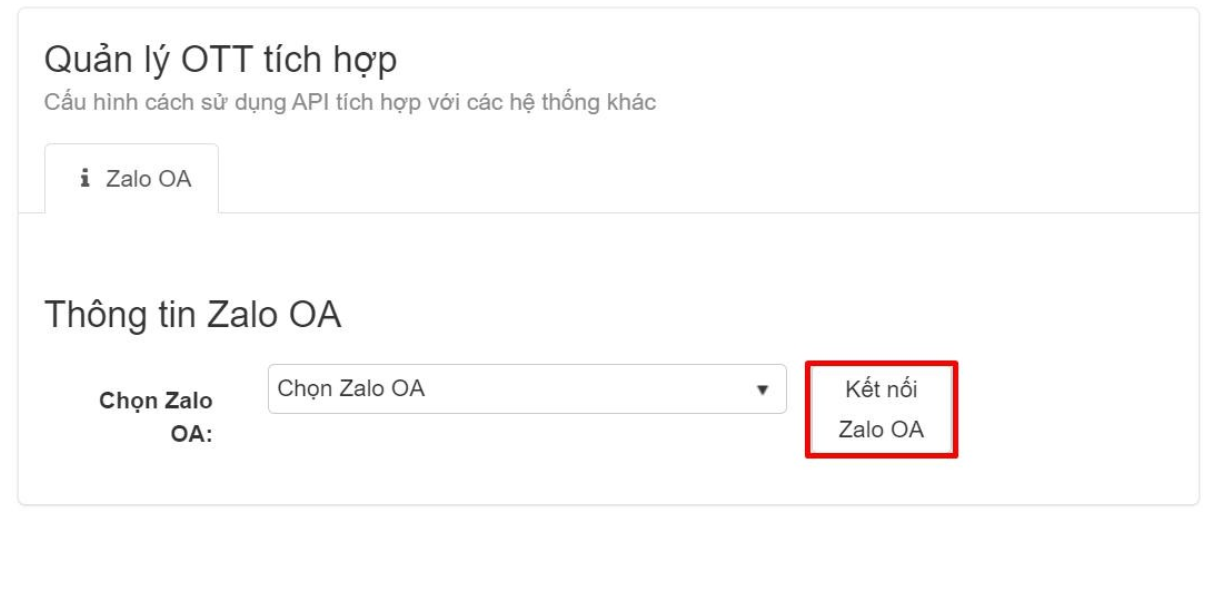Click the word "Kết nối" on the connect button

point(881,390)
